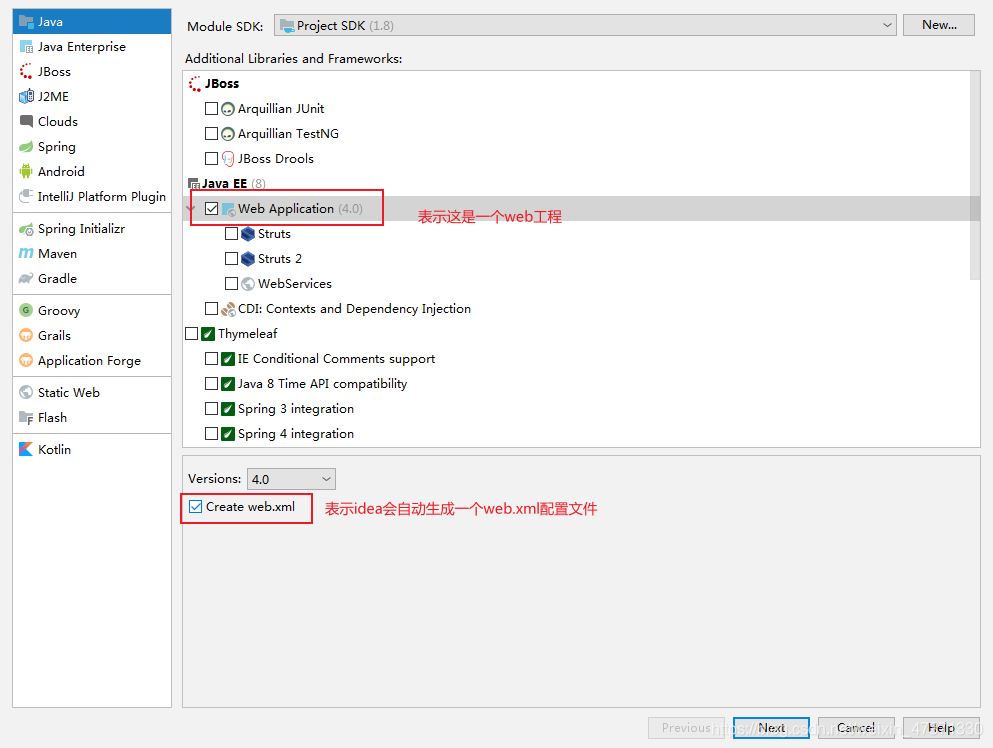Click the Thymeleaf green leaf icon
The height and width of the screenshot is (748, 993).
tap(208, 334)
